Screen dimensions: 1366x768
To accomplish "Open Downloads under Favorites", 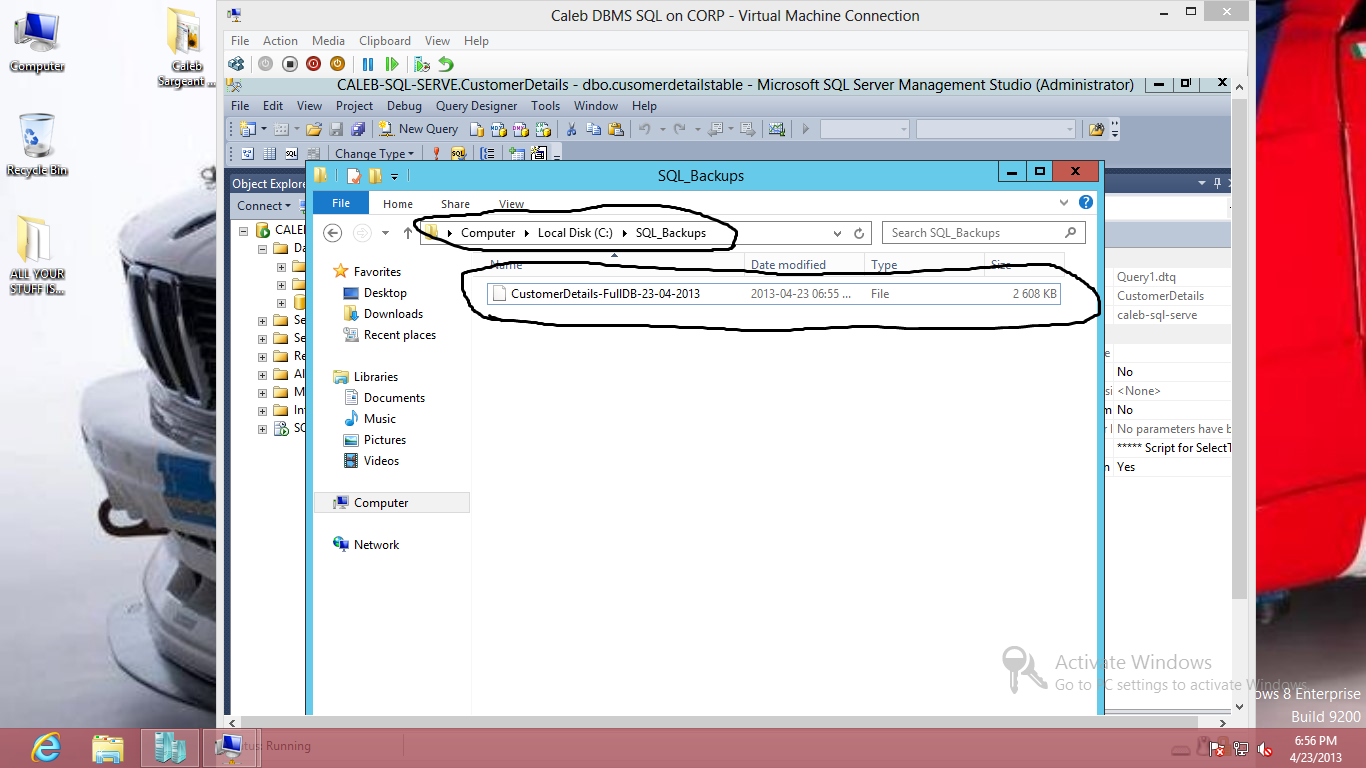I will pyautogui.click(x=383, y=314).
